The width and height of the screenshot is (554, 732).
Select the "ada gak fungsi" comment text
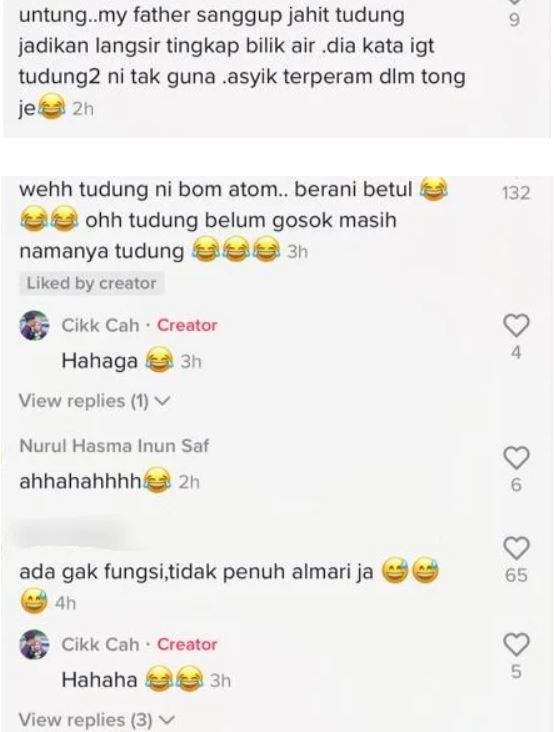click(x=196, y=572)
